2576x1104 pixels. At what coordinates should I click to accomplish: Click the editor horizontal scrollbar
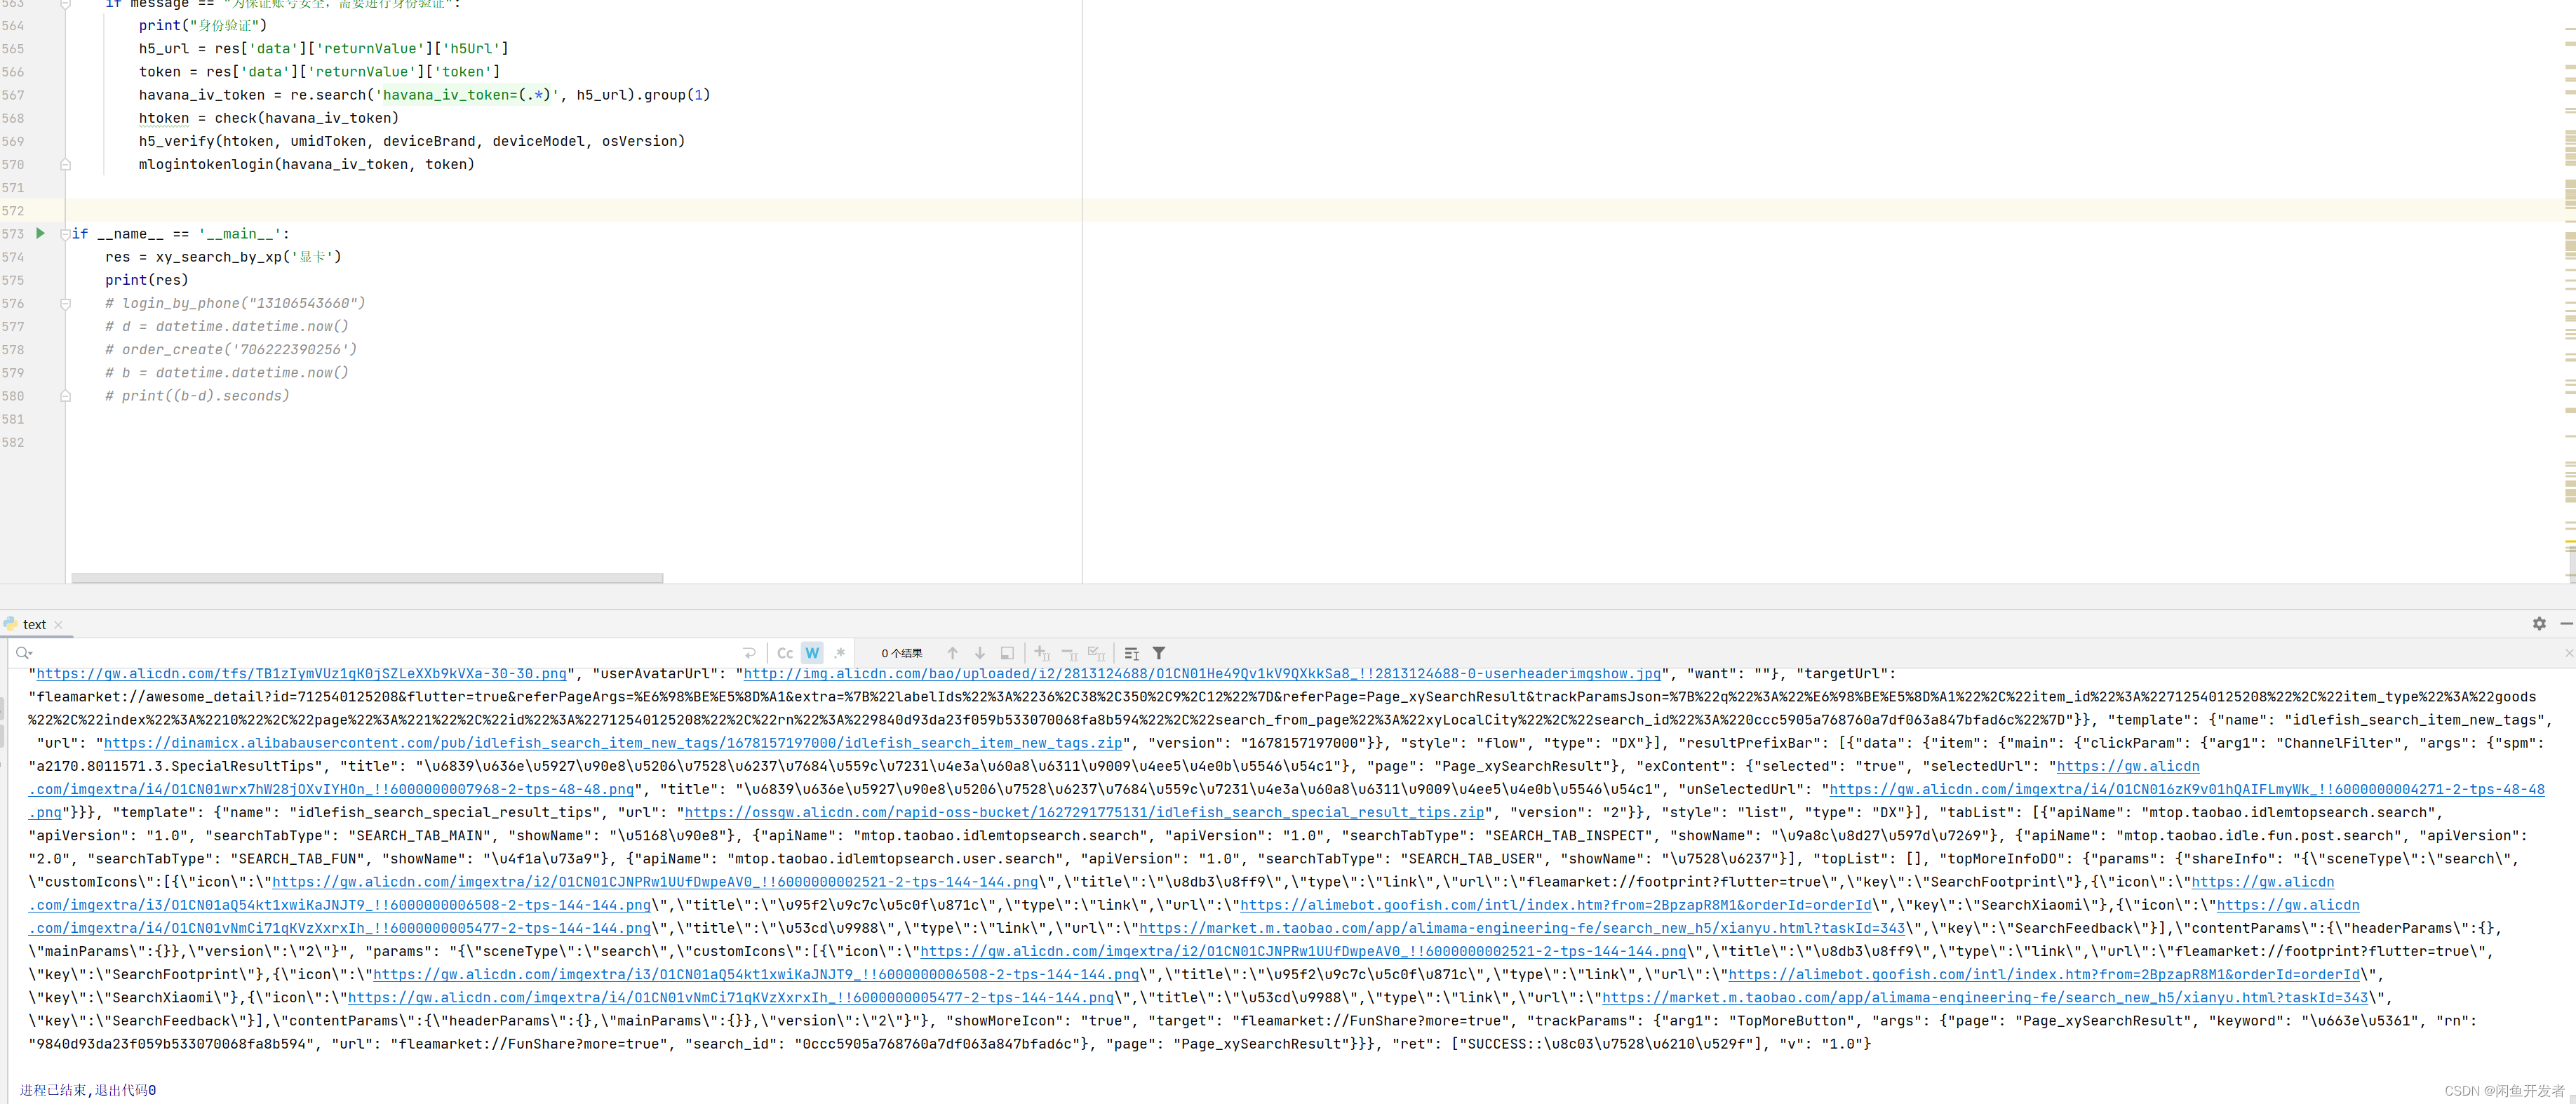[x=367, y=578]
